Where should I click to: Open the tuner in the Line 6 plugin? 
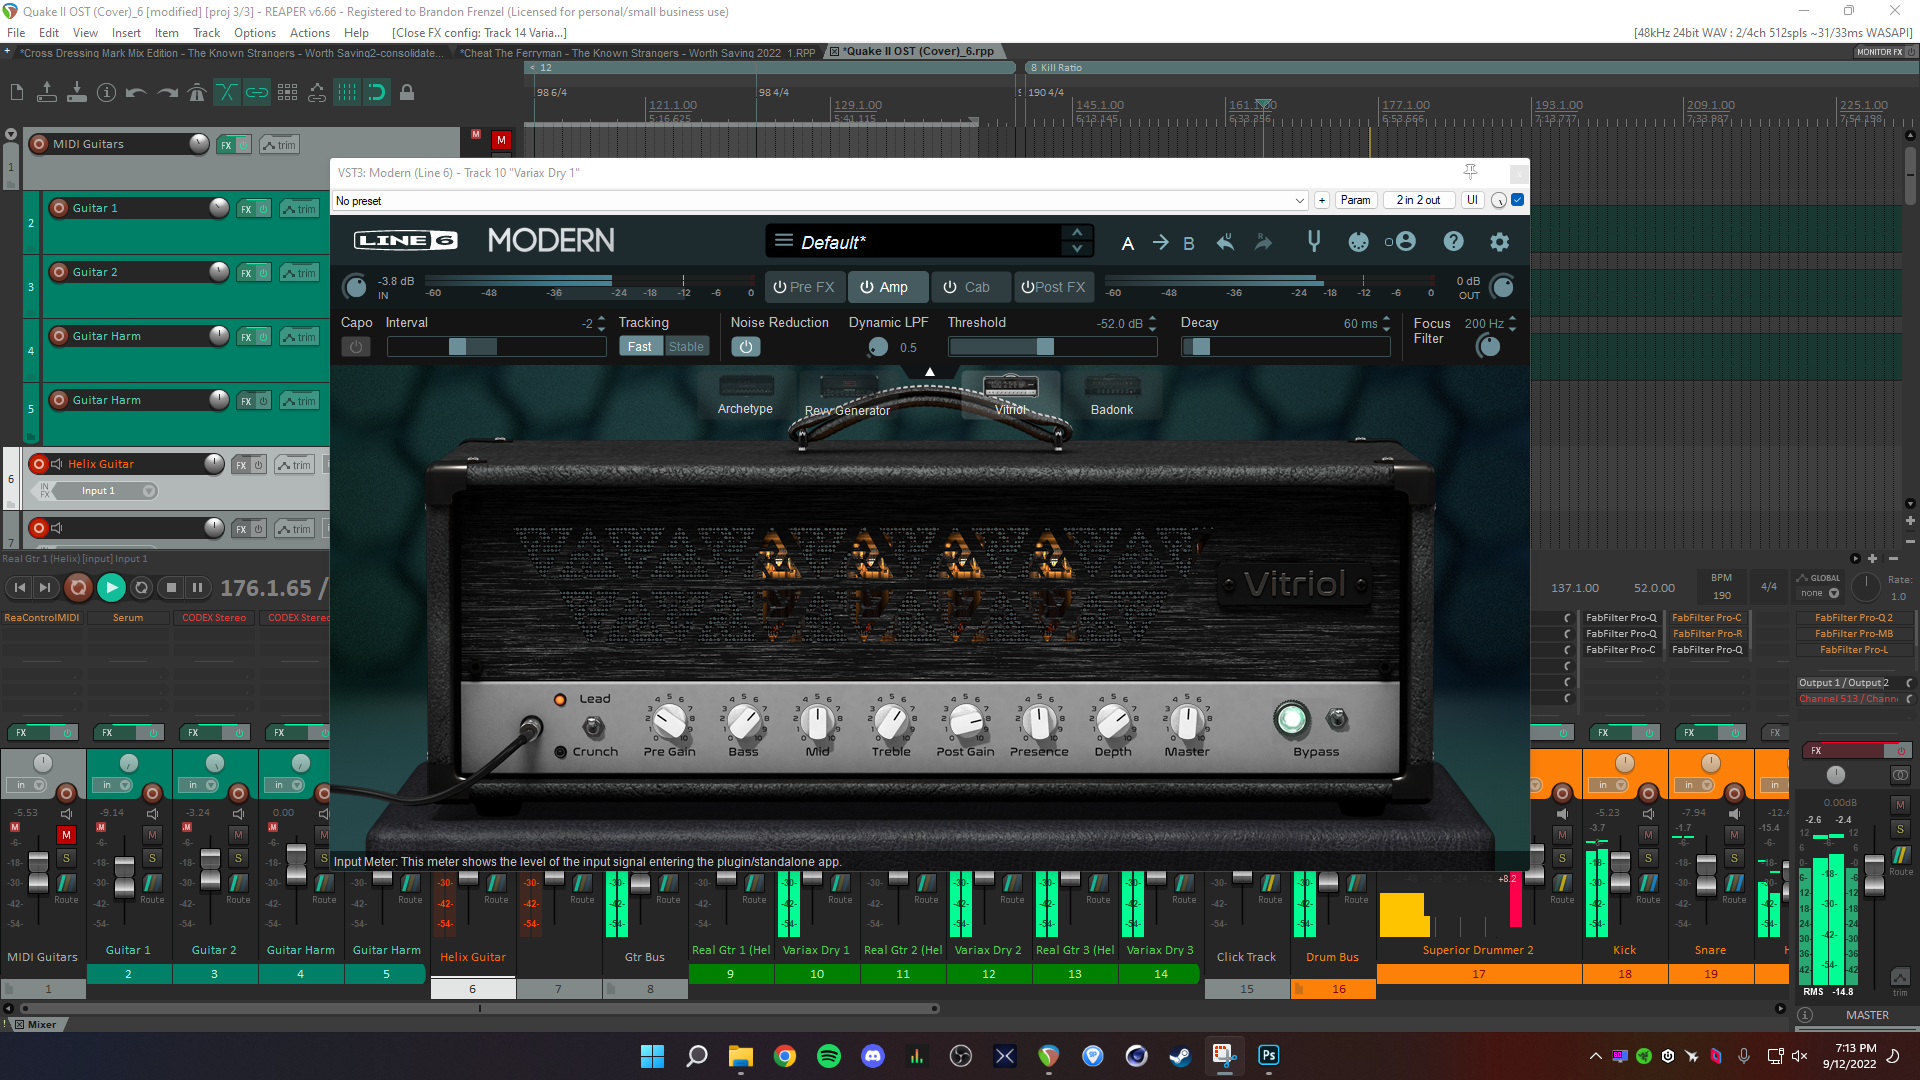point(1314,241)
